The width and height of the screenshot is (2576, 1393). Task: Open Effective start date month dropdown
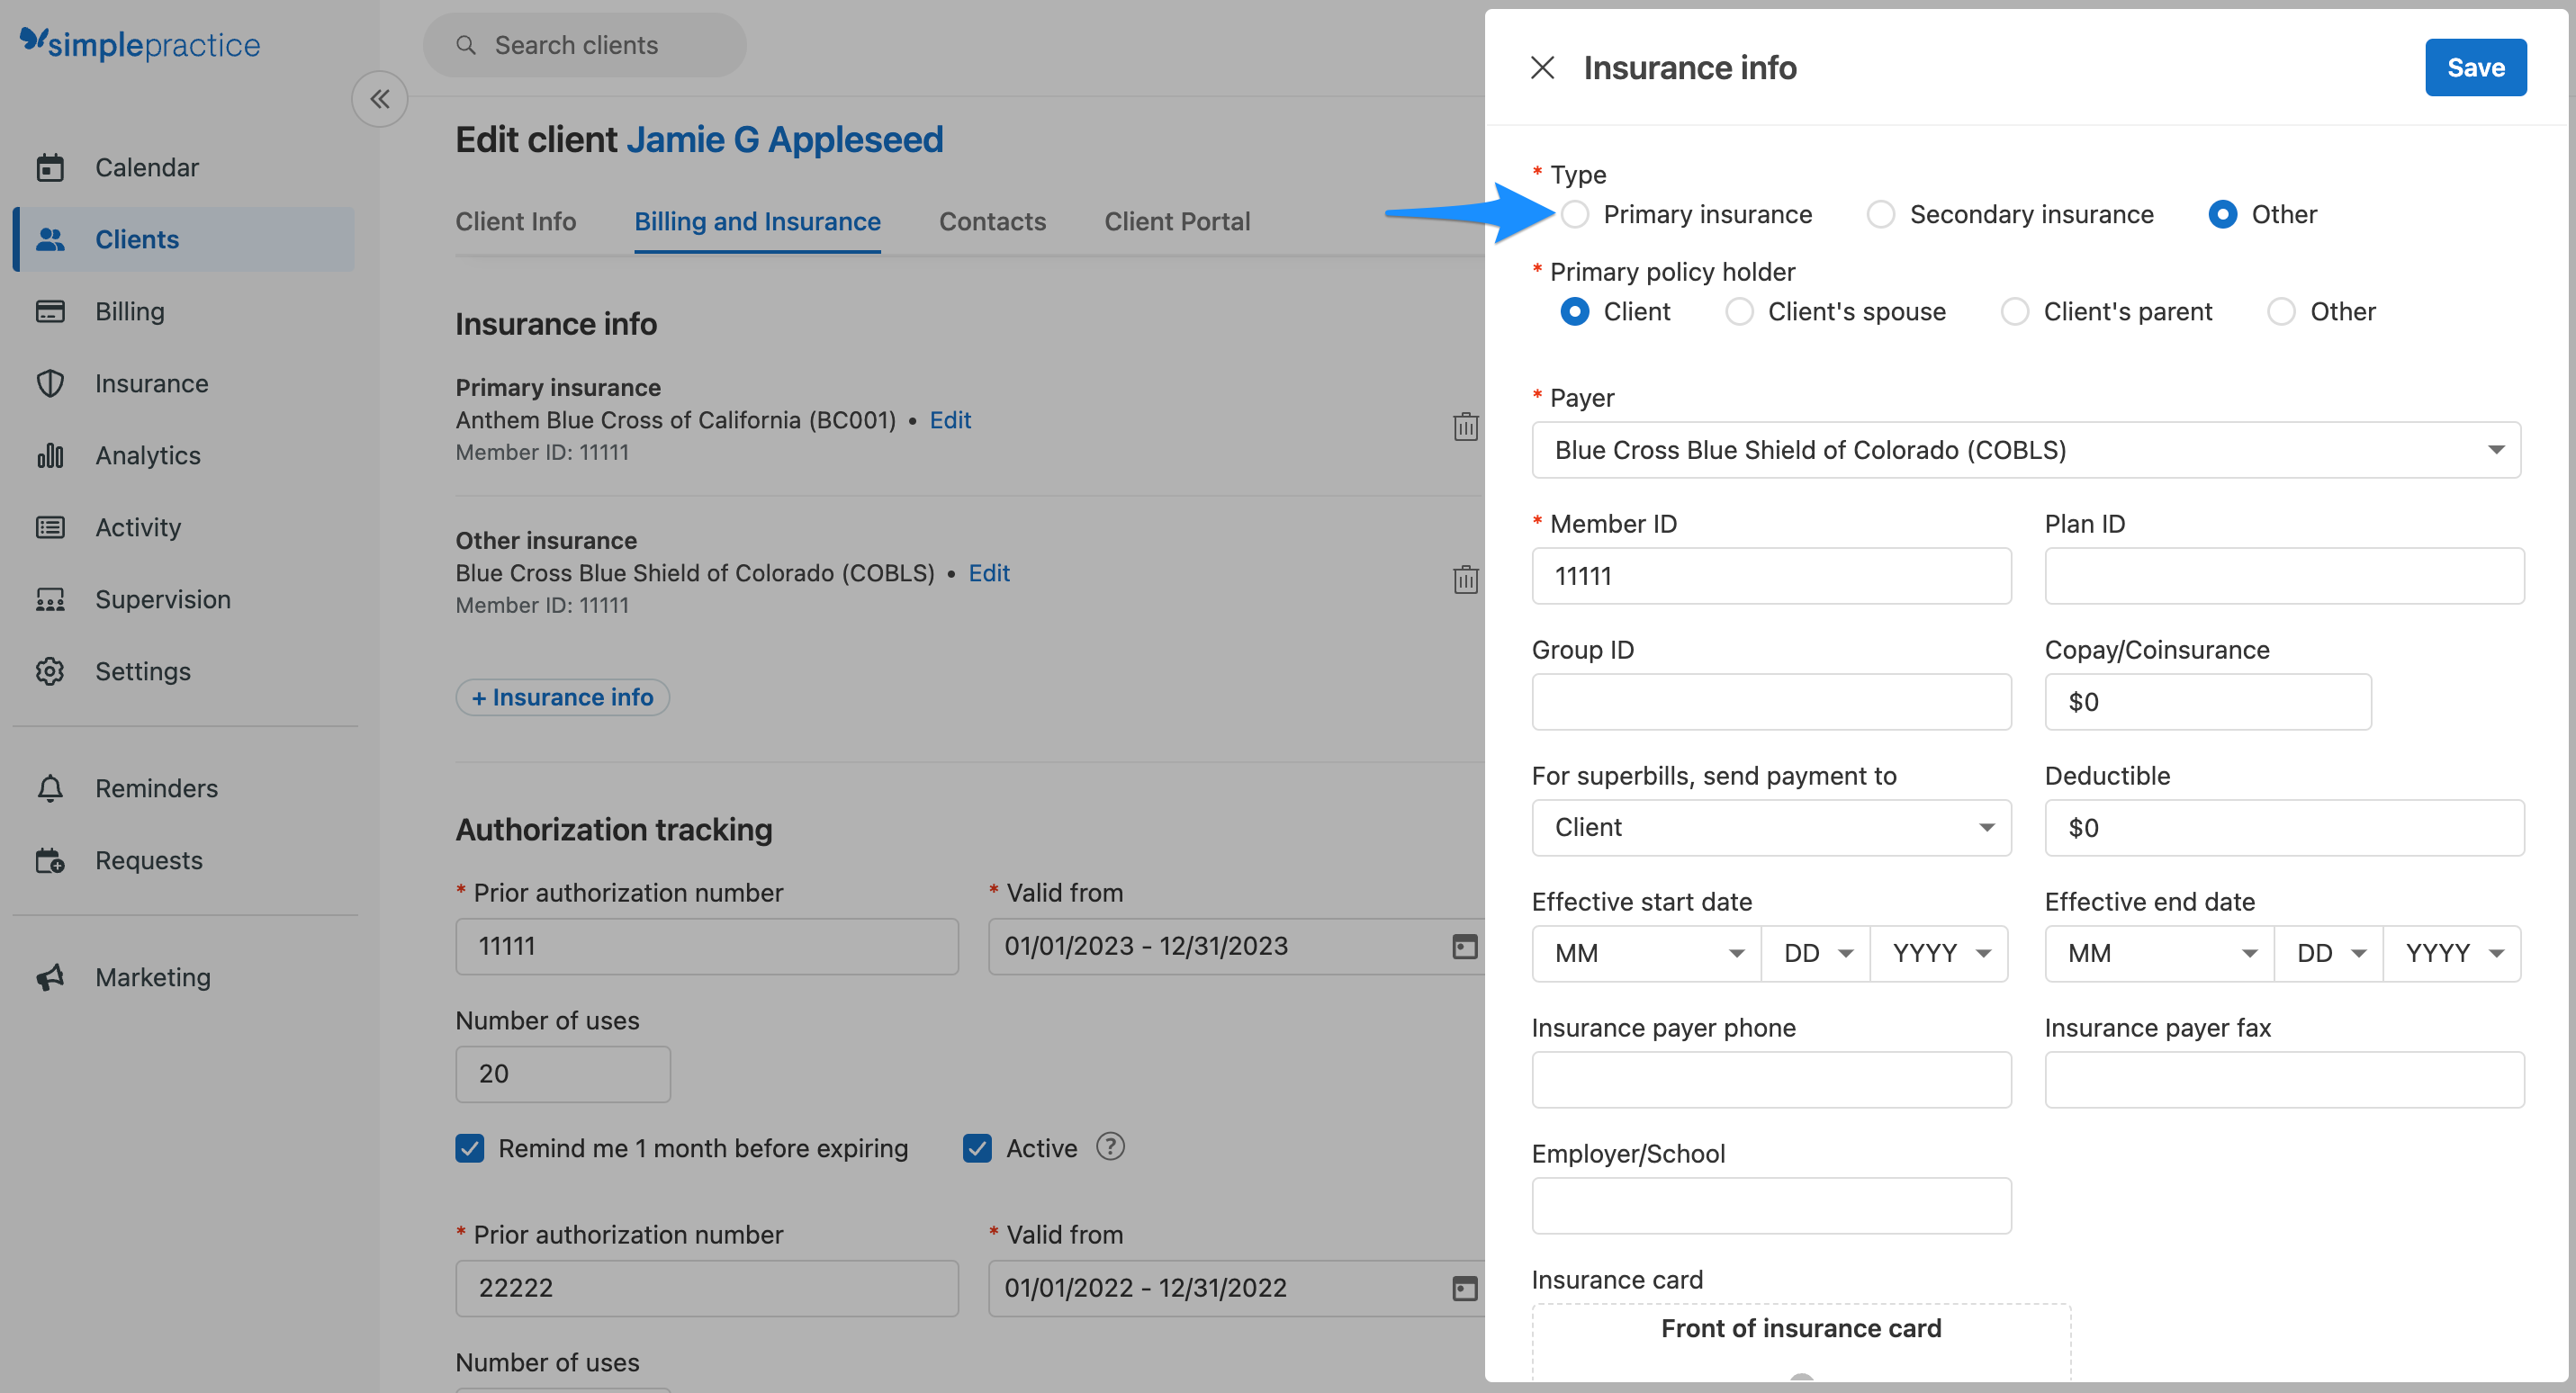1646,953
